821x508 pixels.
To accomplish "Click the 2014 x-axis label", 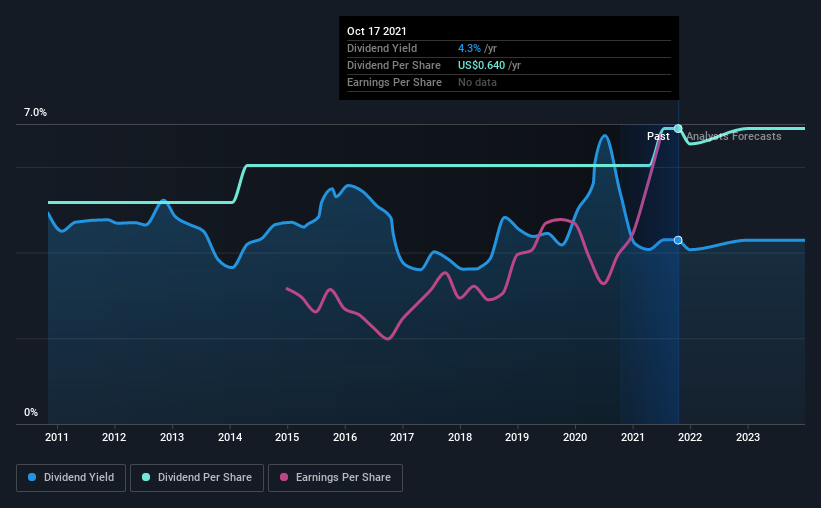I will pyautogui.click(x=230, y=437).
